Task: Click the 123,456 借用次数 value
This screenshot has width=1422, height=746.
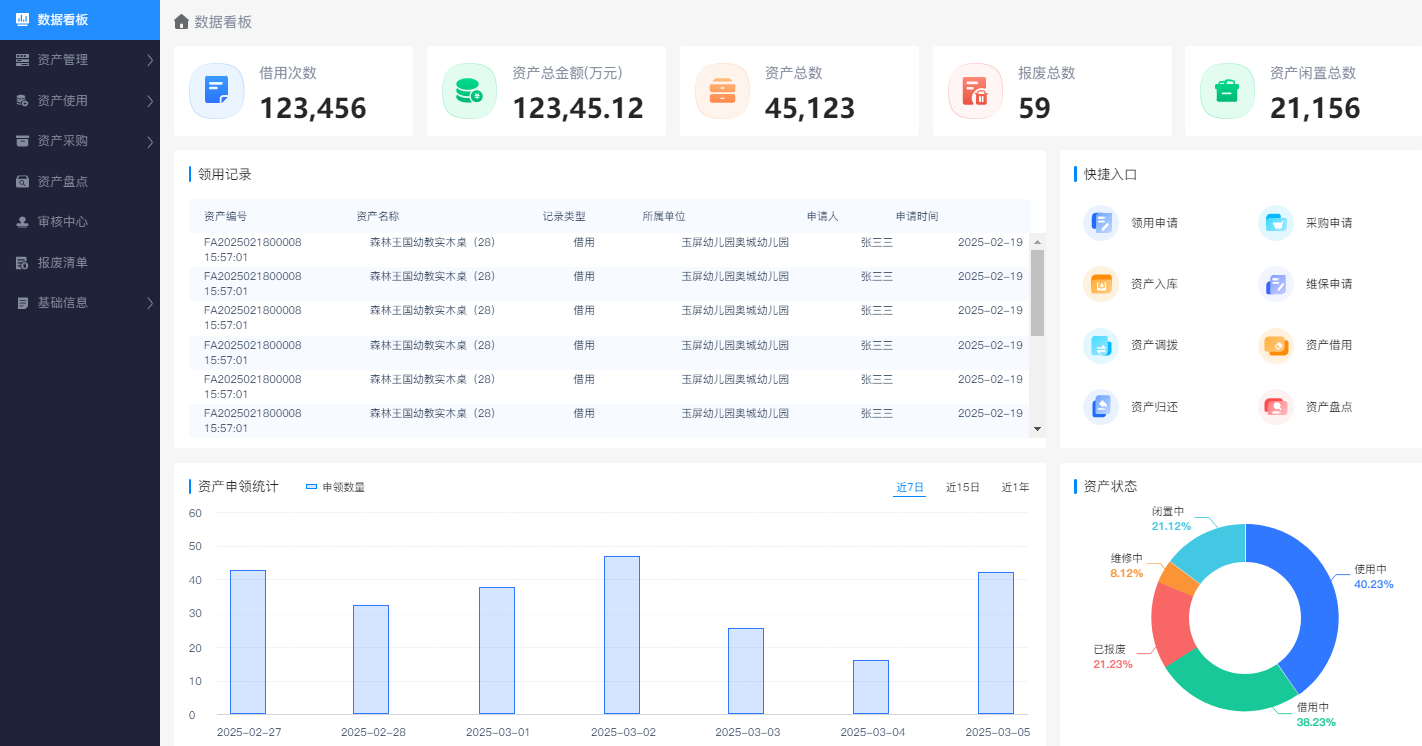Action: coord(313,108)
